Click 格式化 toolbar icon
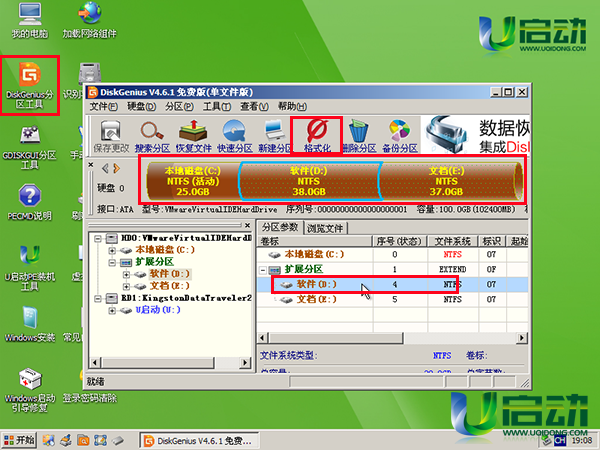 [x=317, y=136]
